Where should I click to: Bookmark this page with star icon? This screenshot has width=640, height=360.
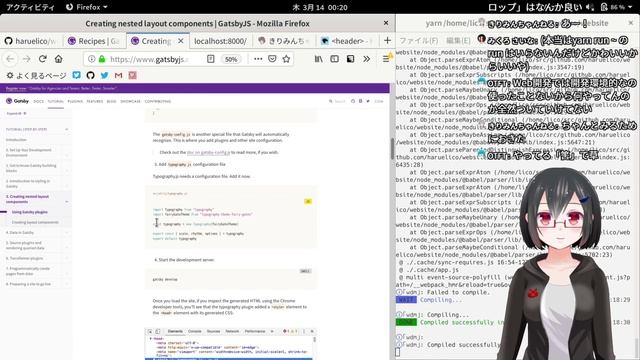click(286, 59)
